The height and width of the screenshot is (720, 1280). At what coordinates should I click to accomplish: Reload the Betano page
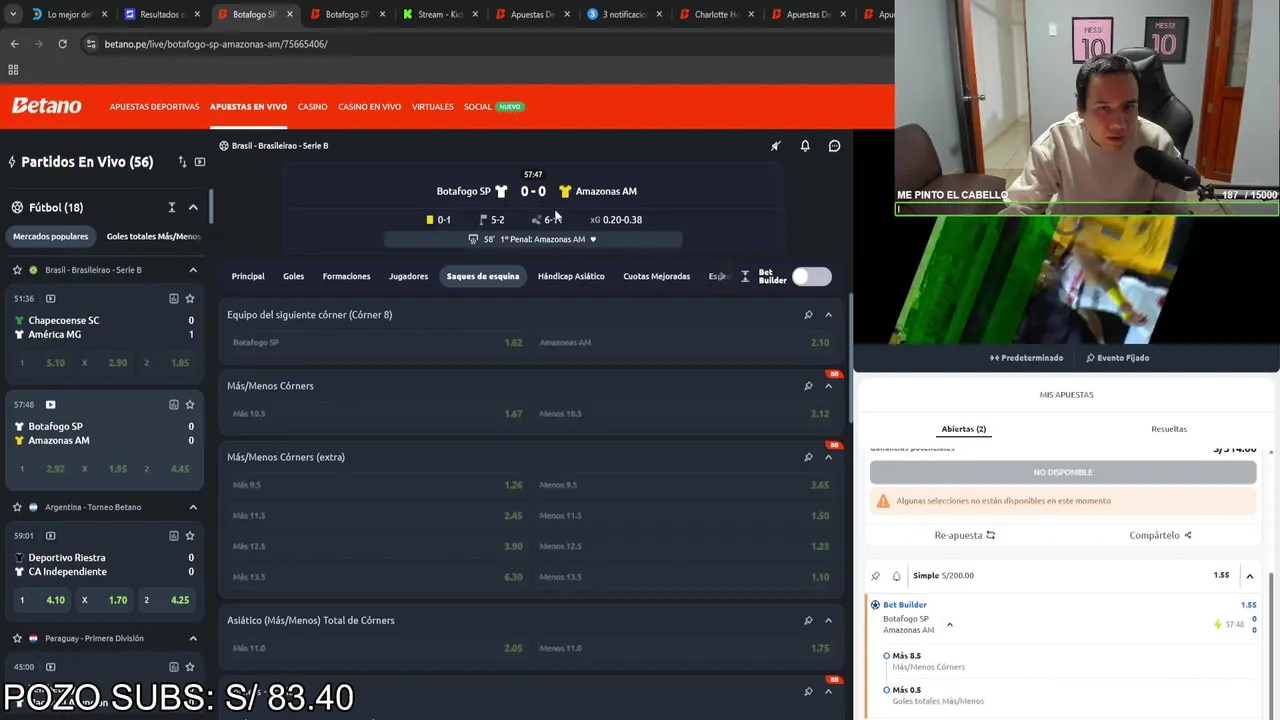(x=62, y=44)
